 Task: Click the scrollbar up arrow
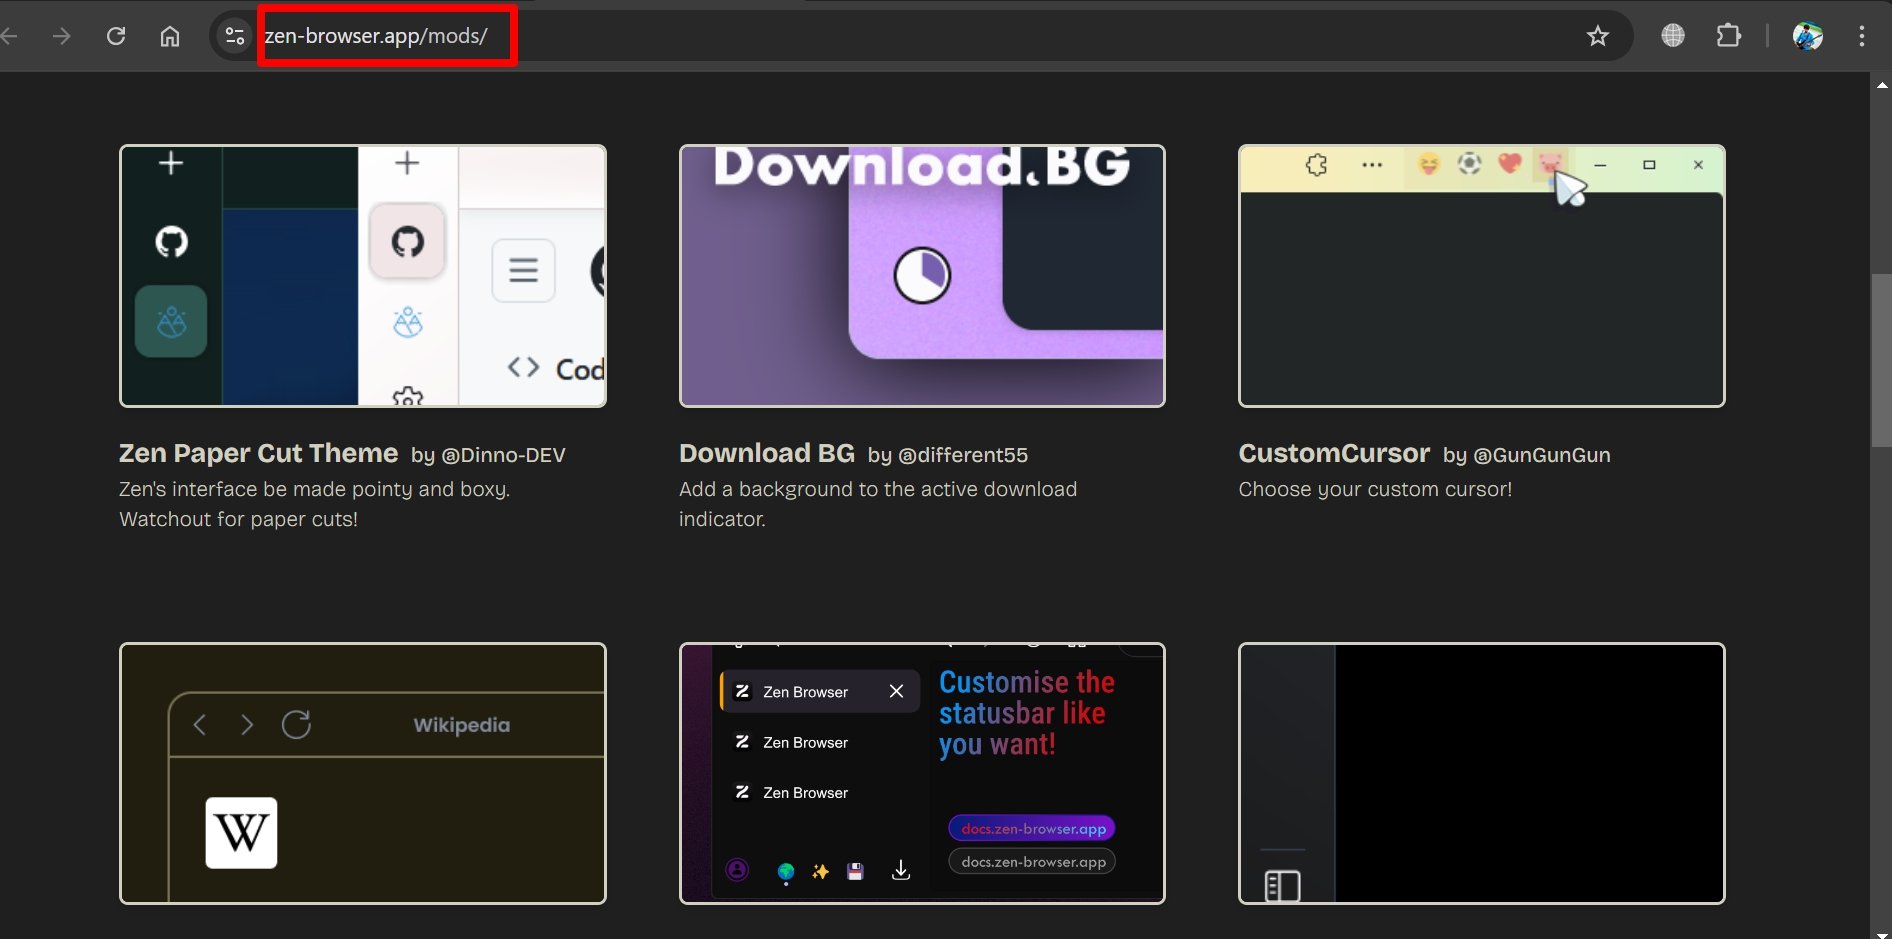pos(1882,85)
